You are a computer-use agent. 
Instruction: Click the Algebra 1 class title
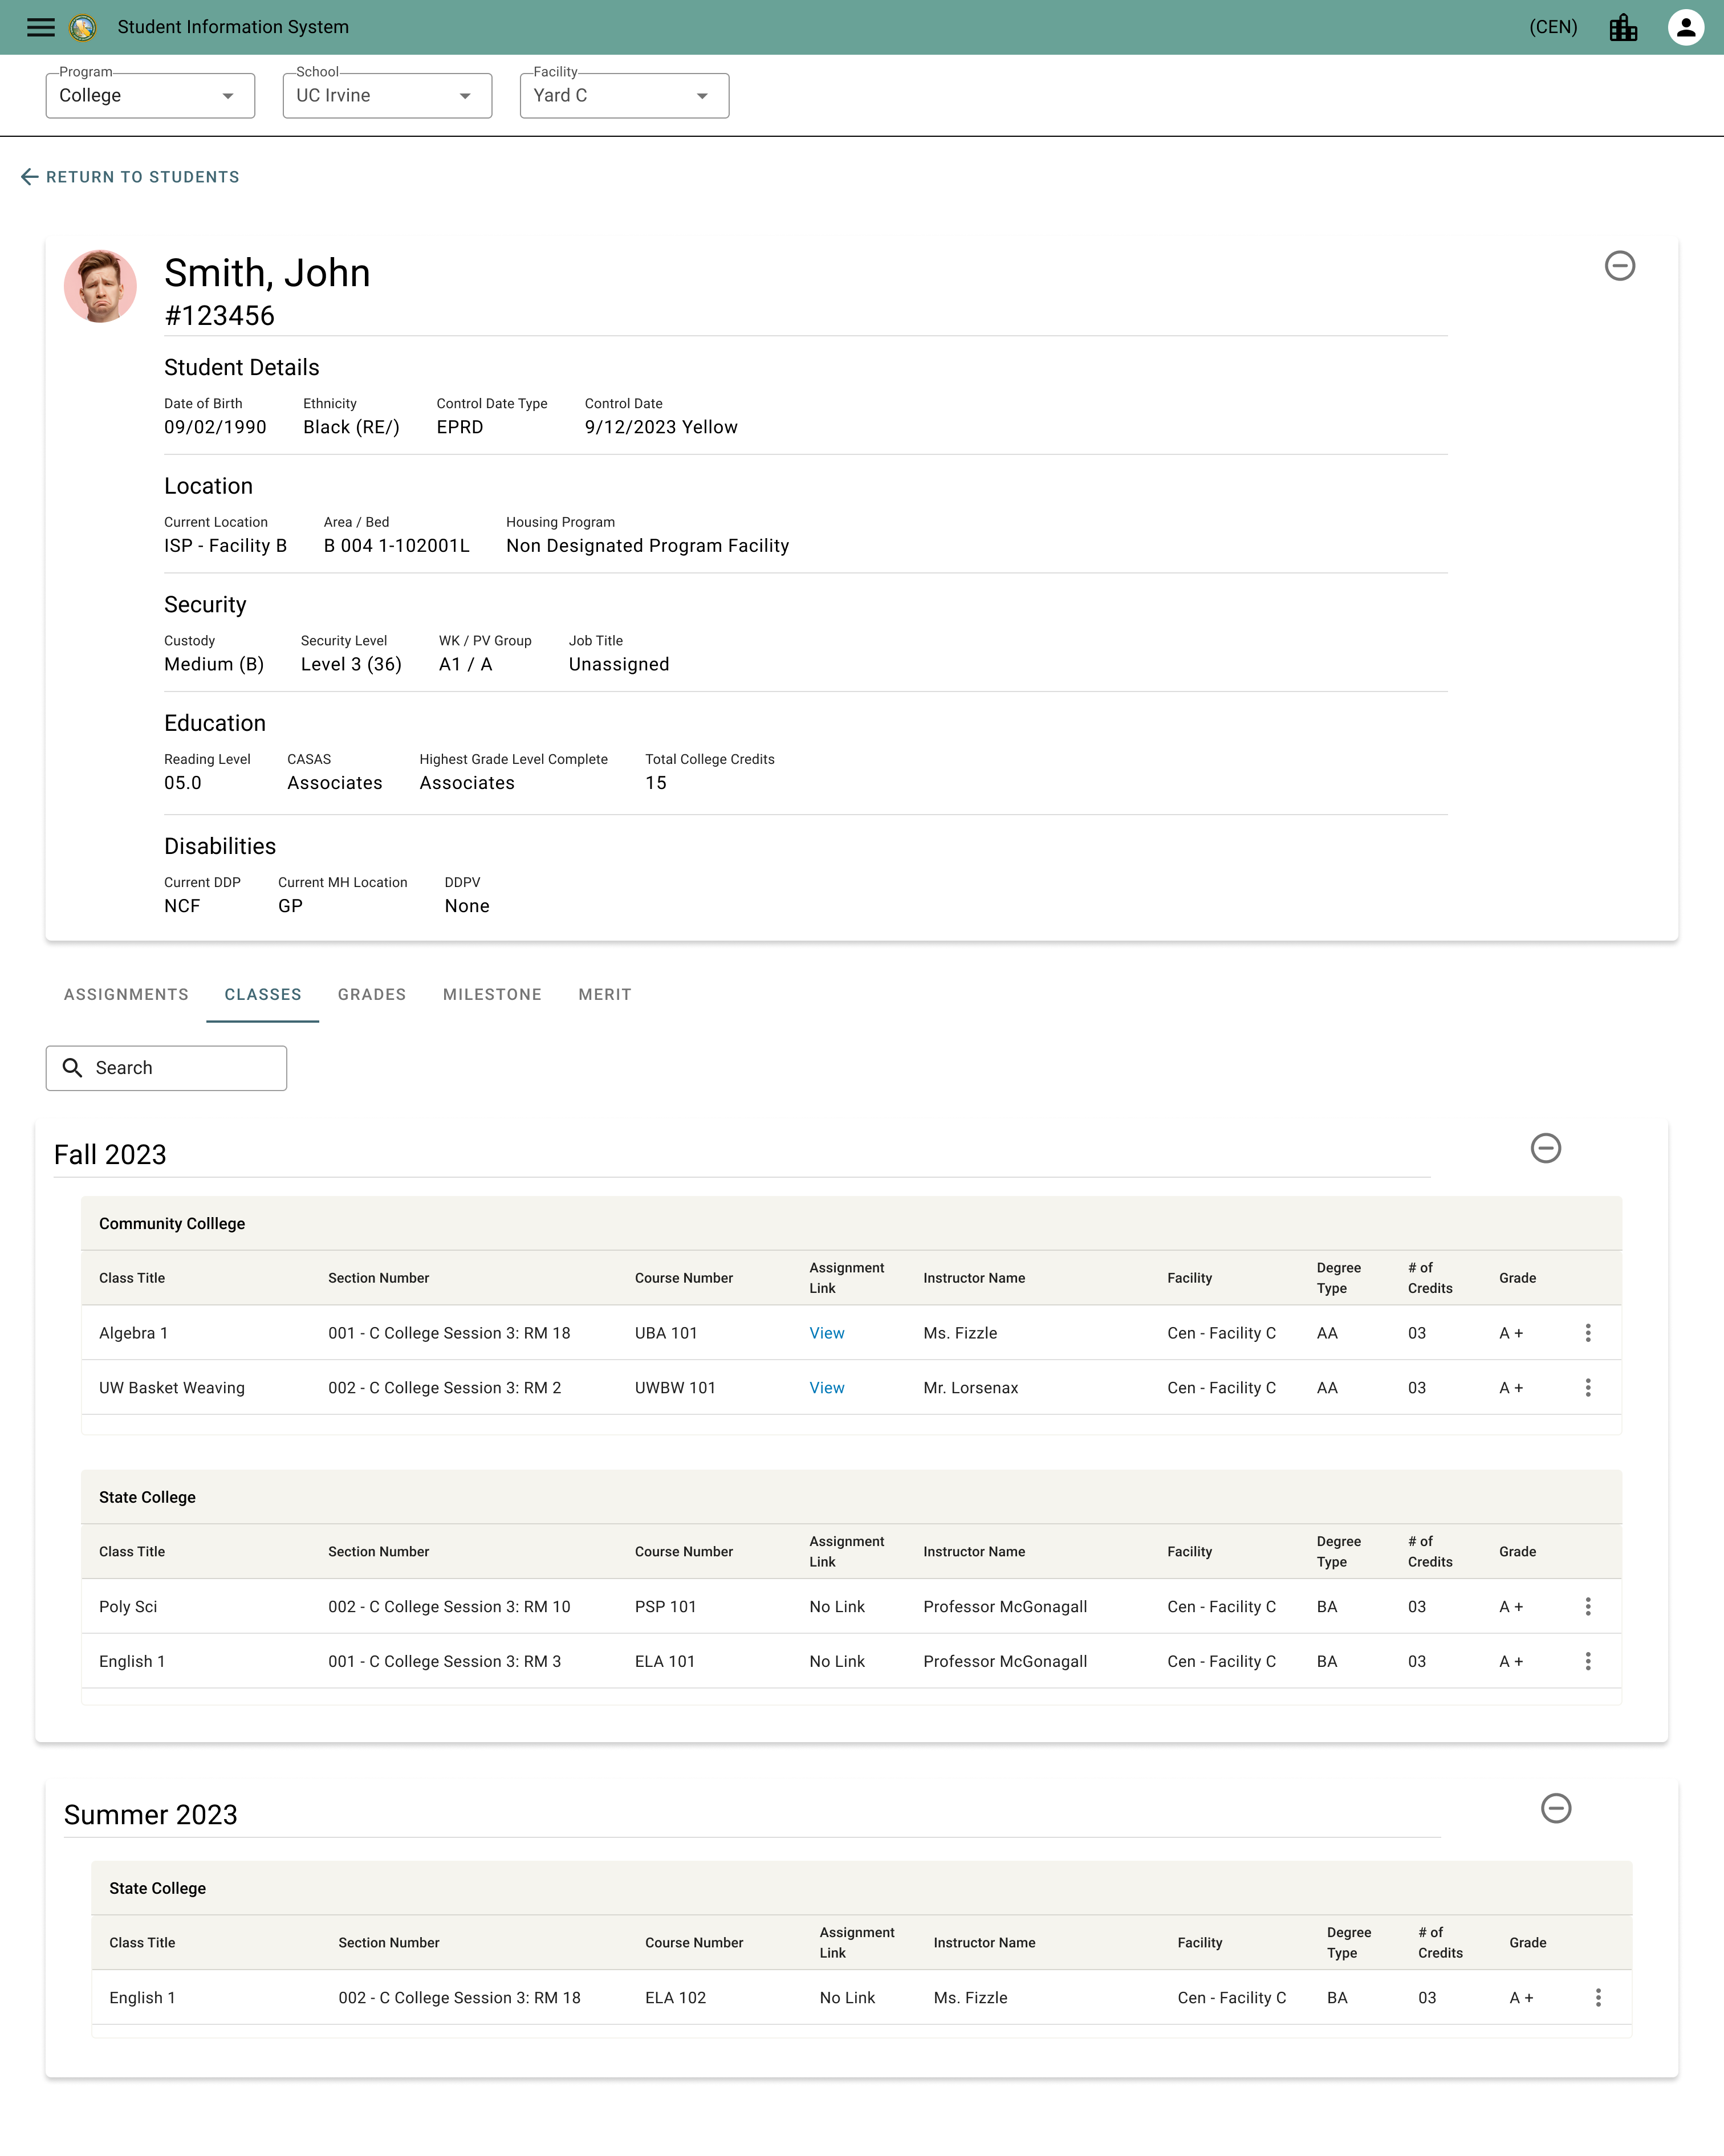tap(134, 1333)
